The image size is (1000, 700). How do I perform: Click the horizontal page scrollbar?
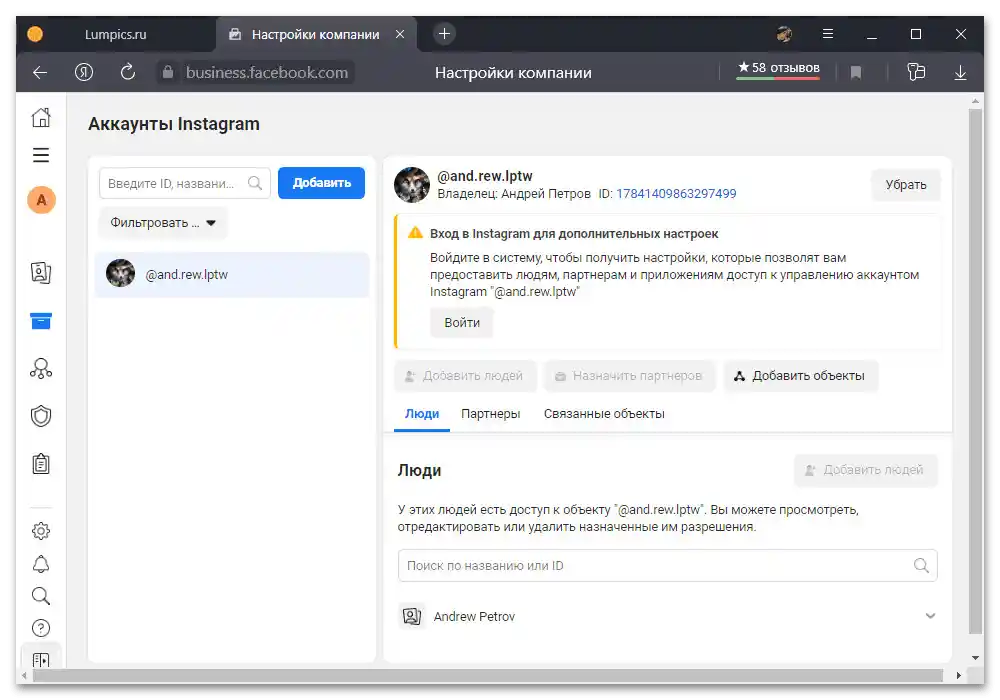click(488, 675)
